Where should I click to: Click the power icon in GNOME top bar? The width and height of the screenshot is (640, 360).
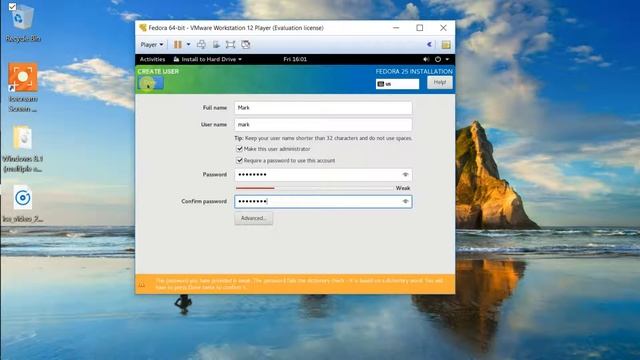click(438, 59)
